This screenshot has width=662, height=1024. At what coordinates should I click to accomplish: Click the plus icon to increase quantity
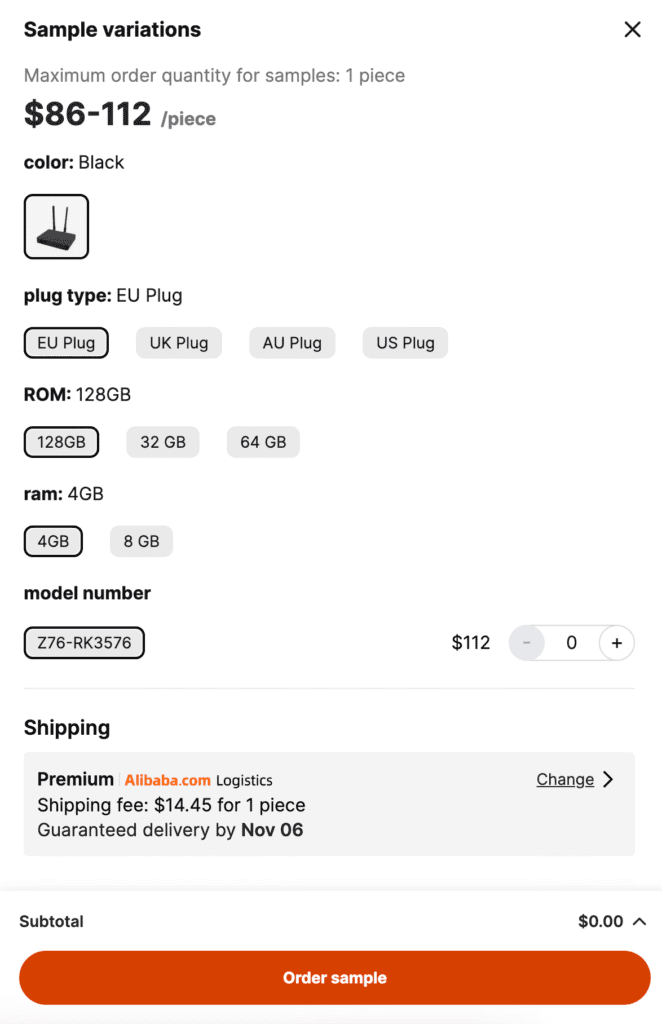[x=617, y=643]
